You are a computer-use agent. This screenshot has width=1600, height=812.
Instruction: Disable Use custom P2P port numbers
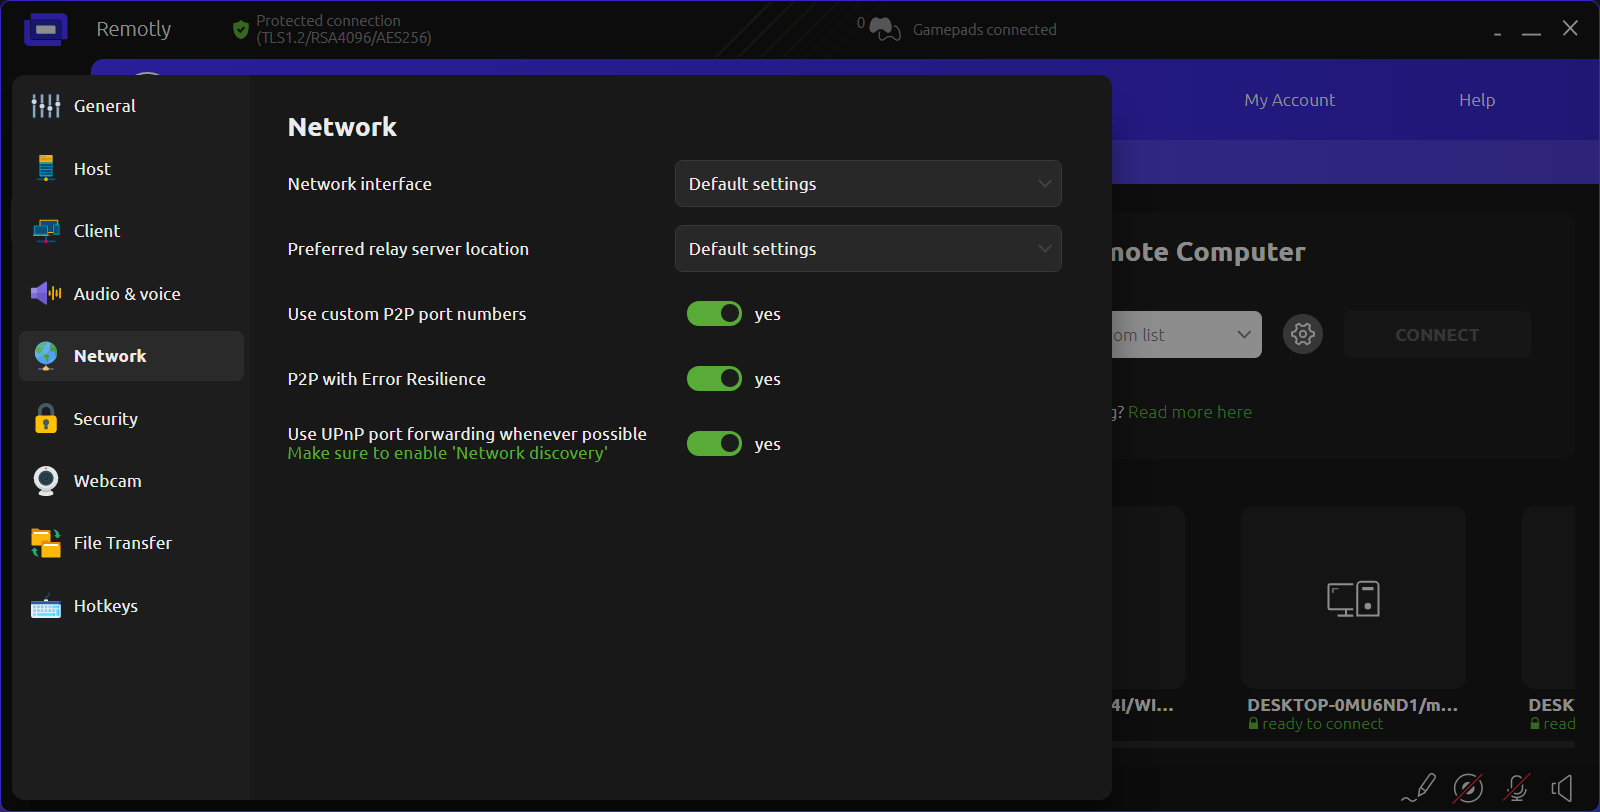coord(714,314)
